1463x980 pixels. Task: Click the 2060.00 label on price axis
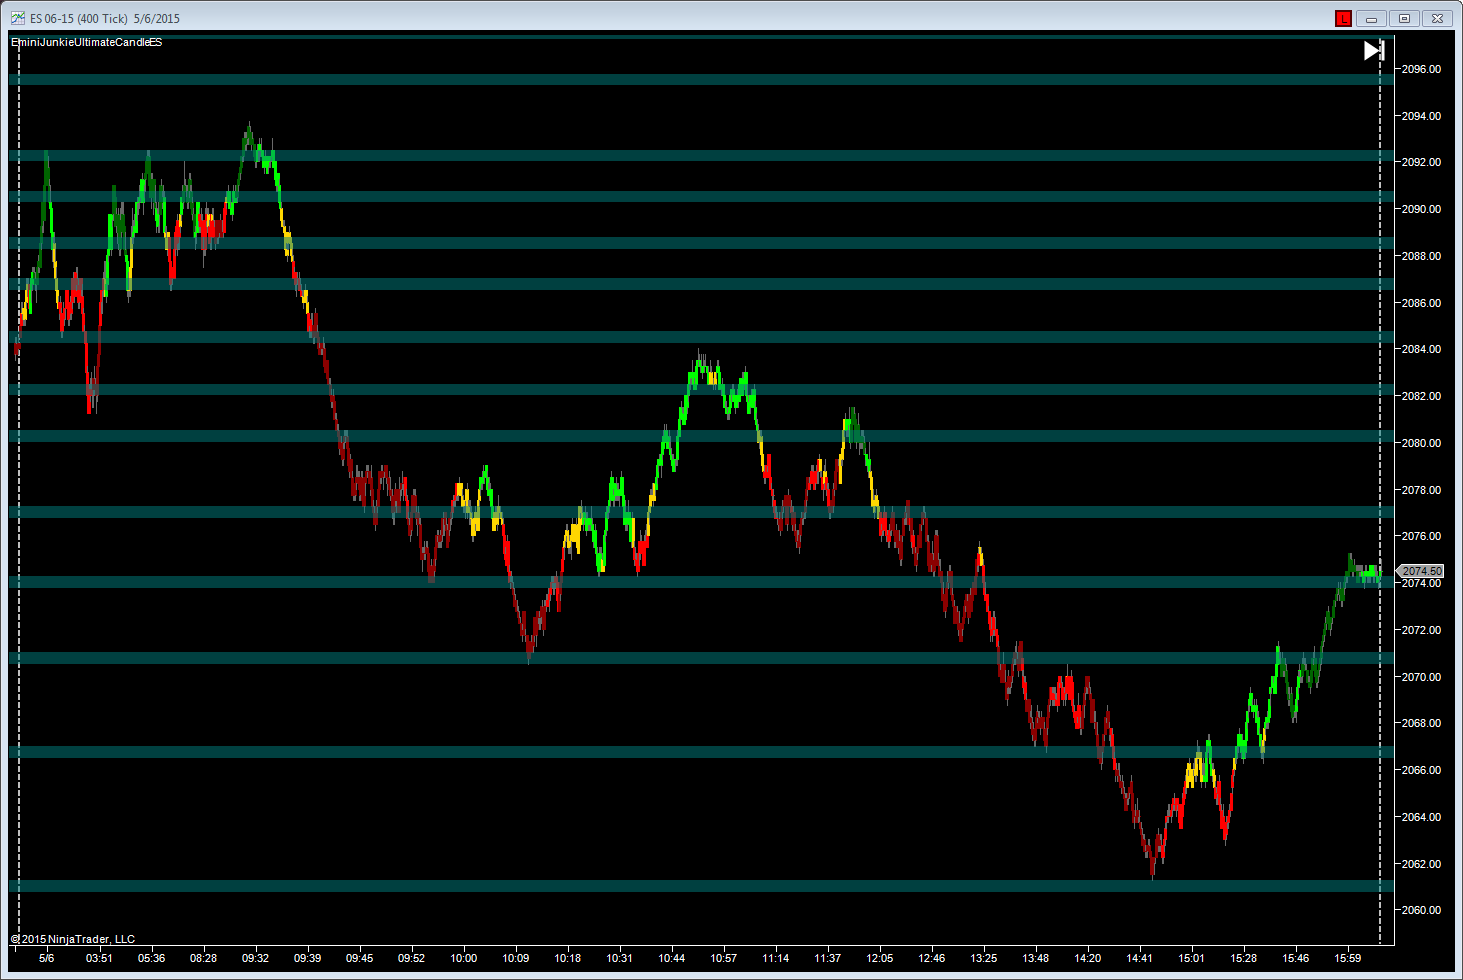pyautogui.click(x=1421, y=910)
